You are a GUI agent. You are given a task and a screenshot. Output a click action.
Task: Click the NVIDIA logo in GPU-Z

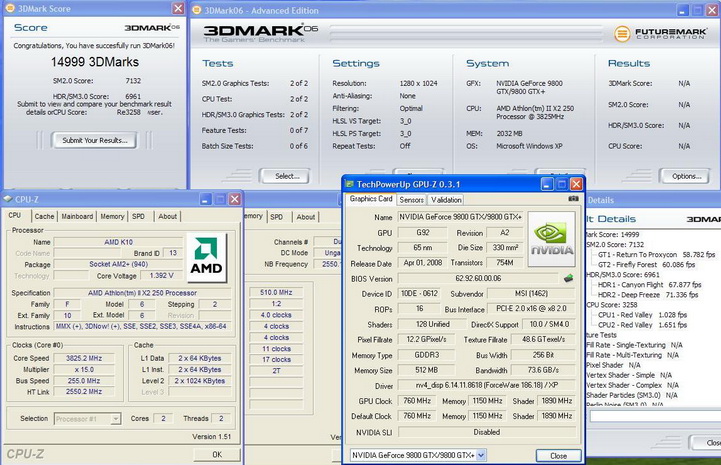[552, 239]
